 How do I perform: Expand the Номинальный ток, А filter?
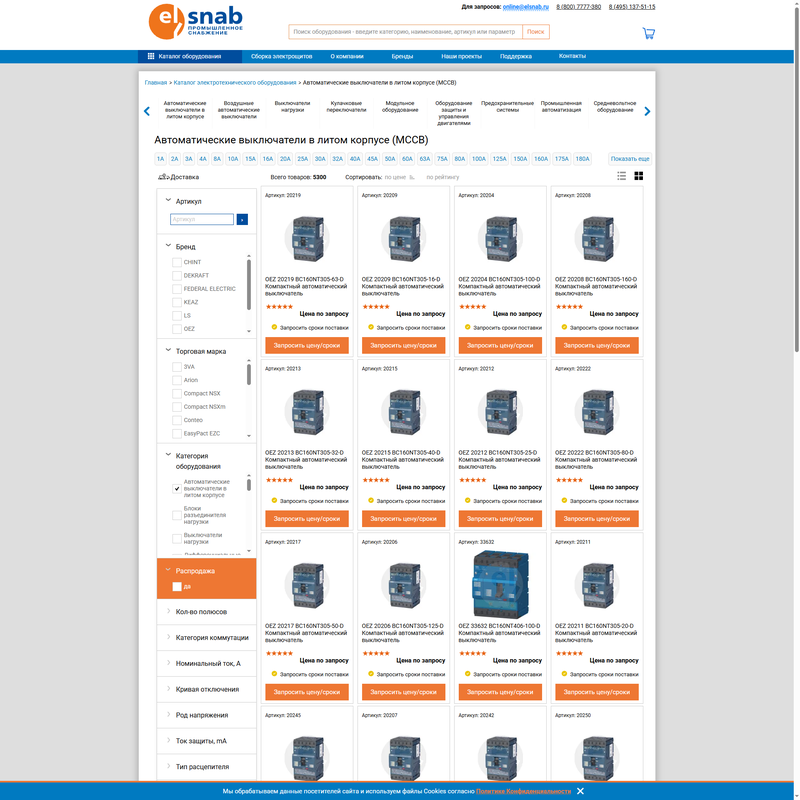[x=207, y=663]
